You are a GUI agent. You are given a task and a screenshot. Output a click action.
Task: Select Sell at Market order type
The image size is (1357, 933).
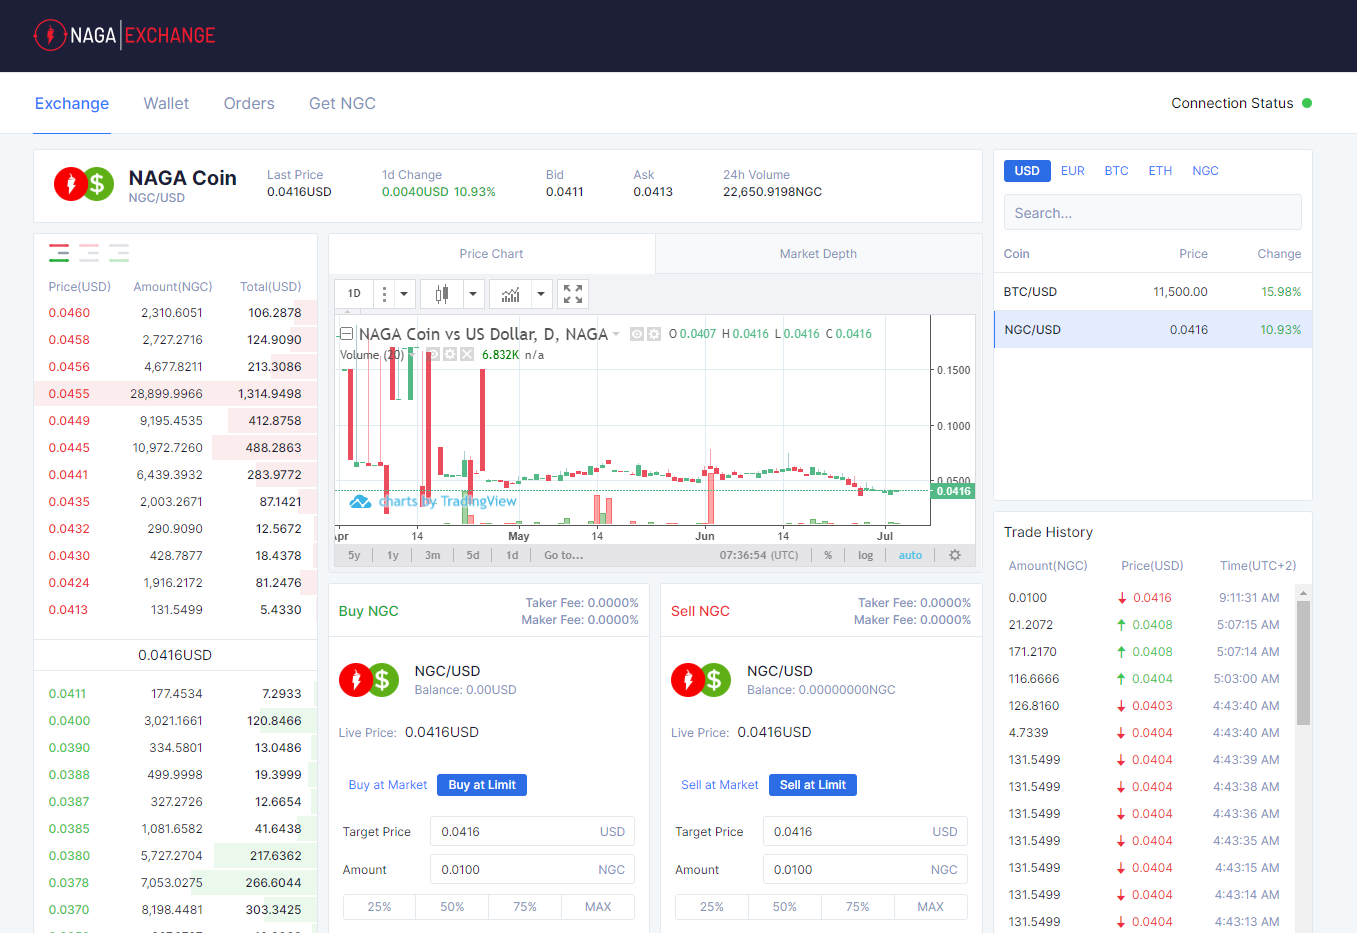720,785
